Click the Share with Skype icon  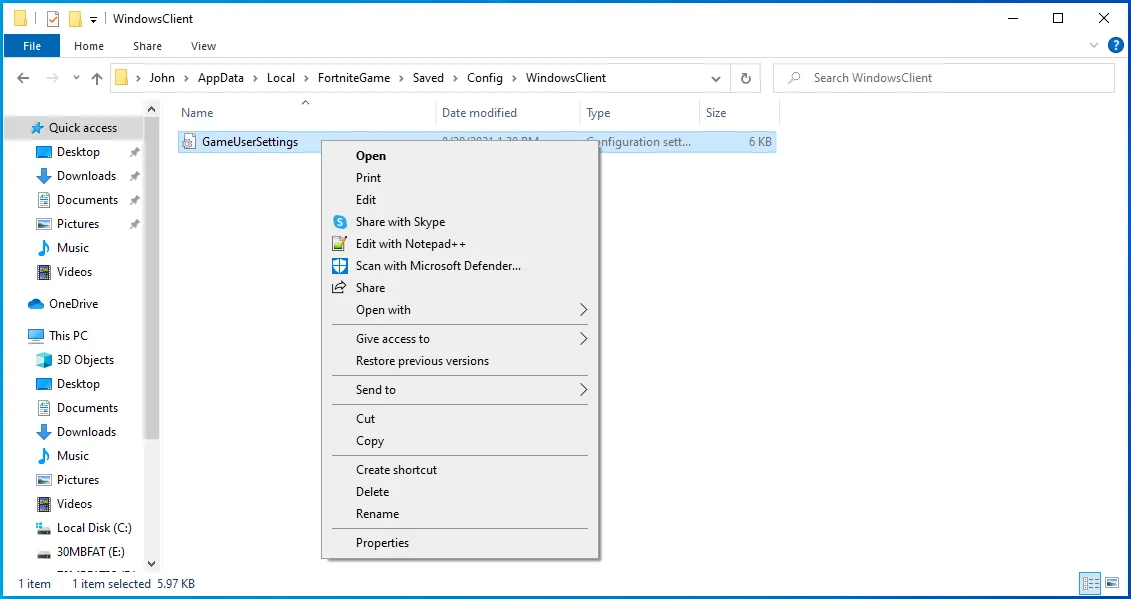(x=340, y=222)
